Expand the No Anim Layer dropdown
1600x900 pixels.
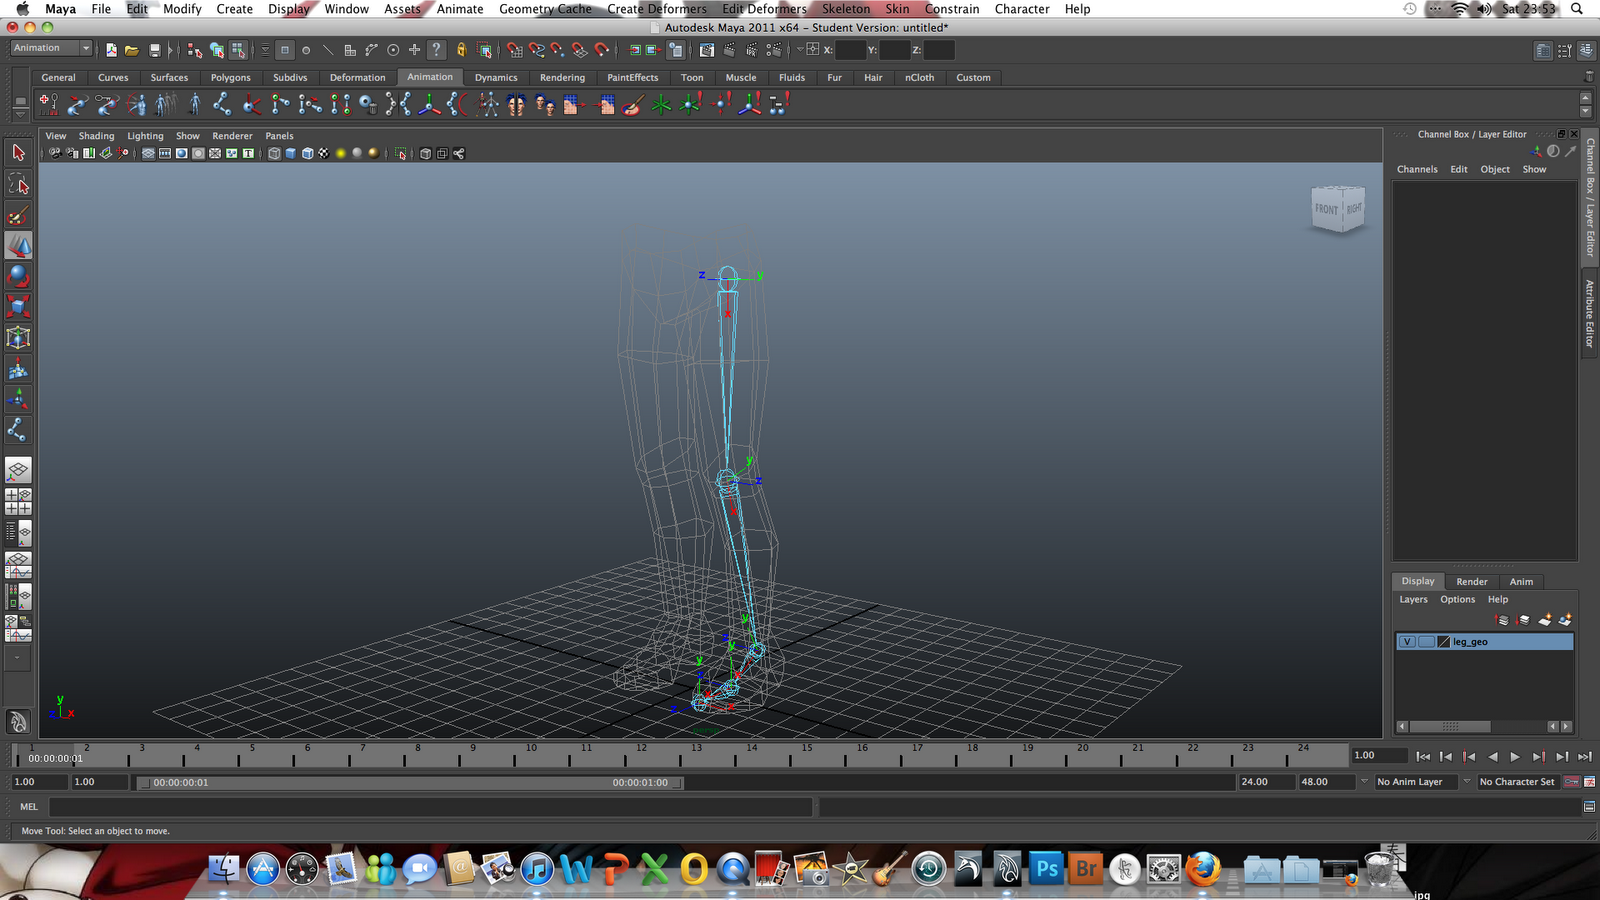coord(1466,782)
